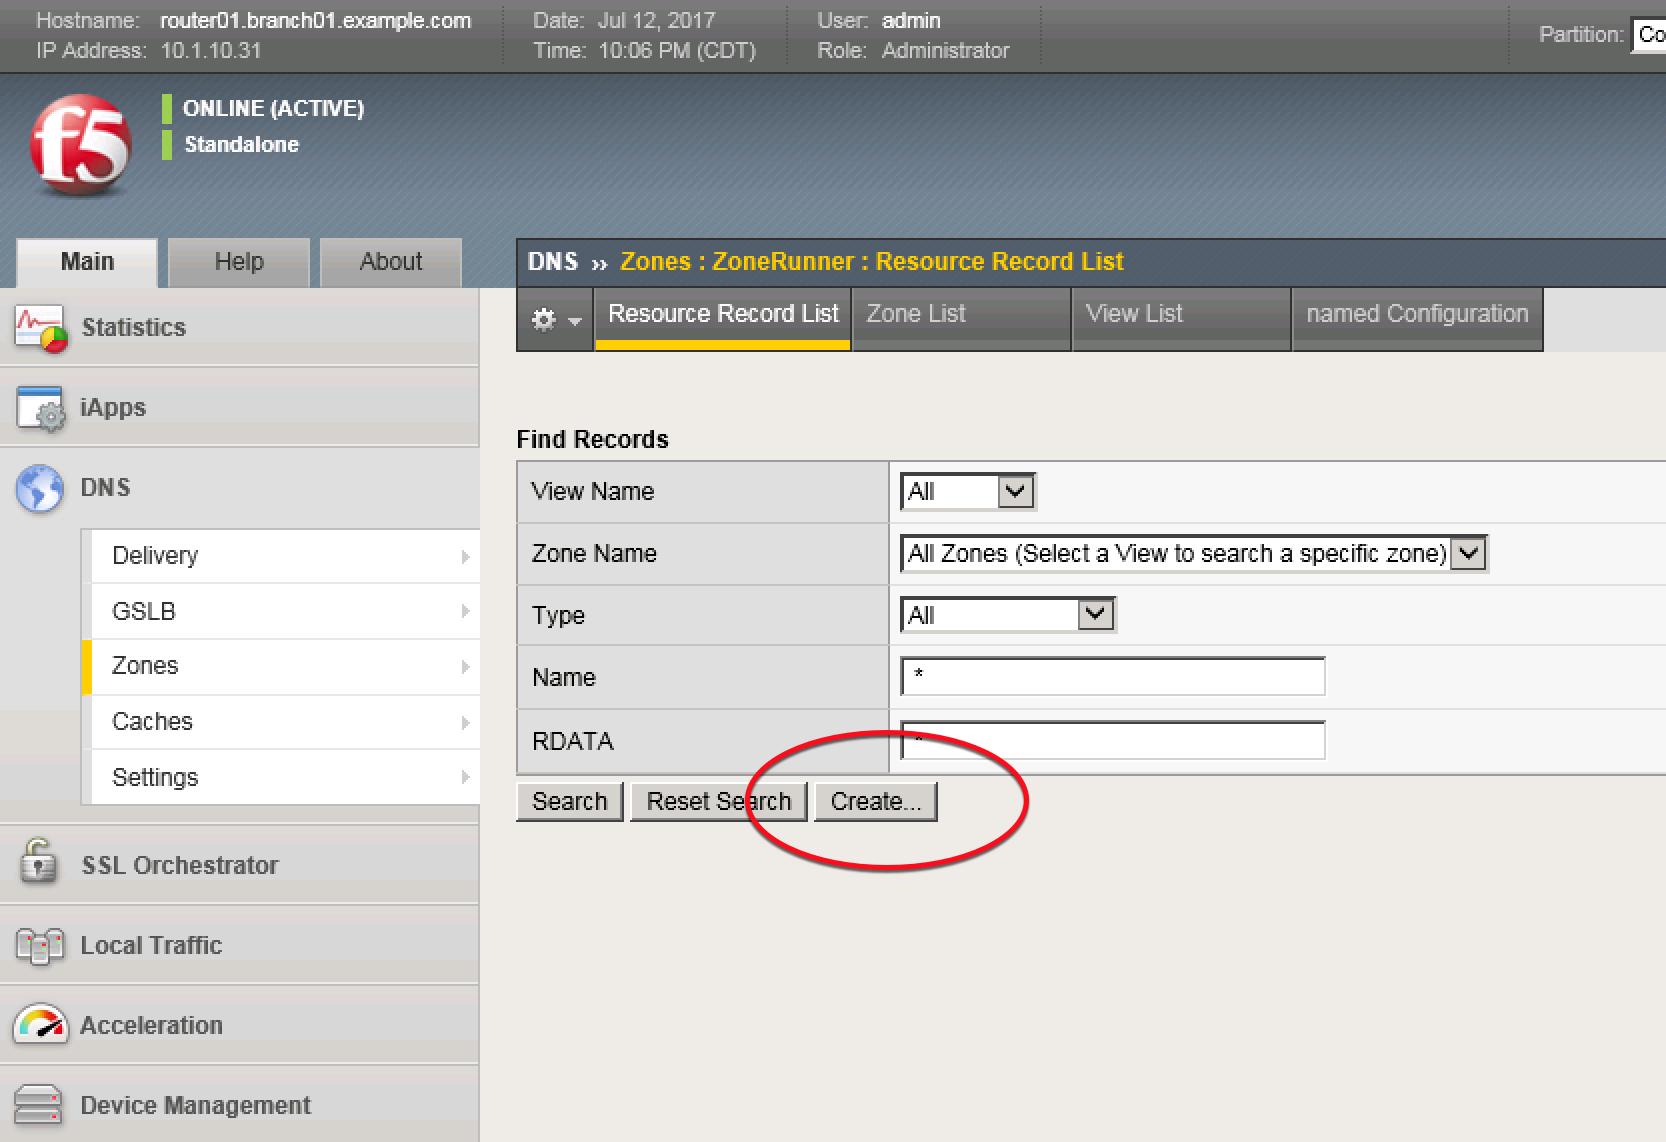Click the Acceleration gauge icon
1666x1142 pixels.
40,1025
